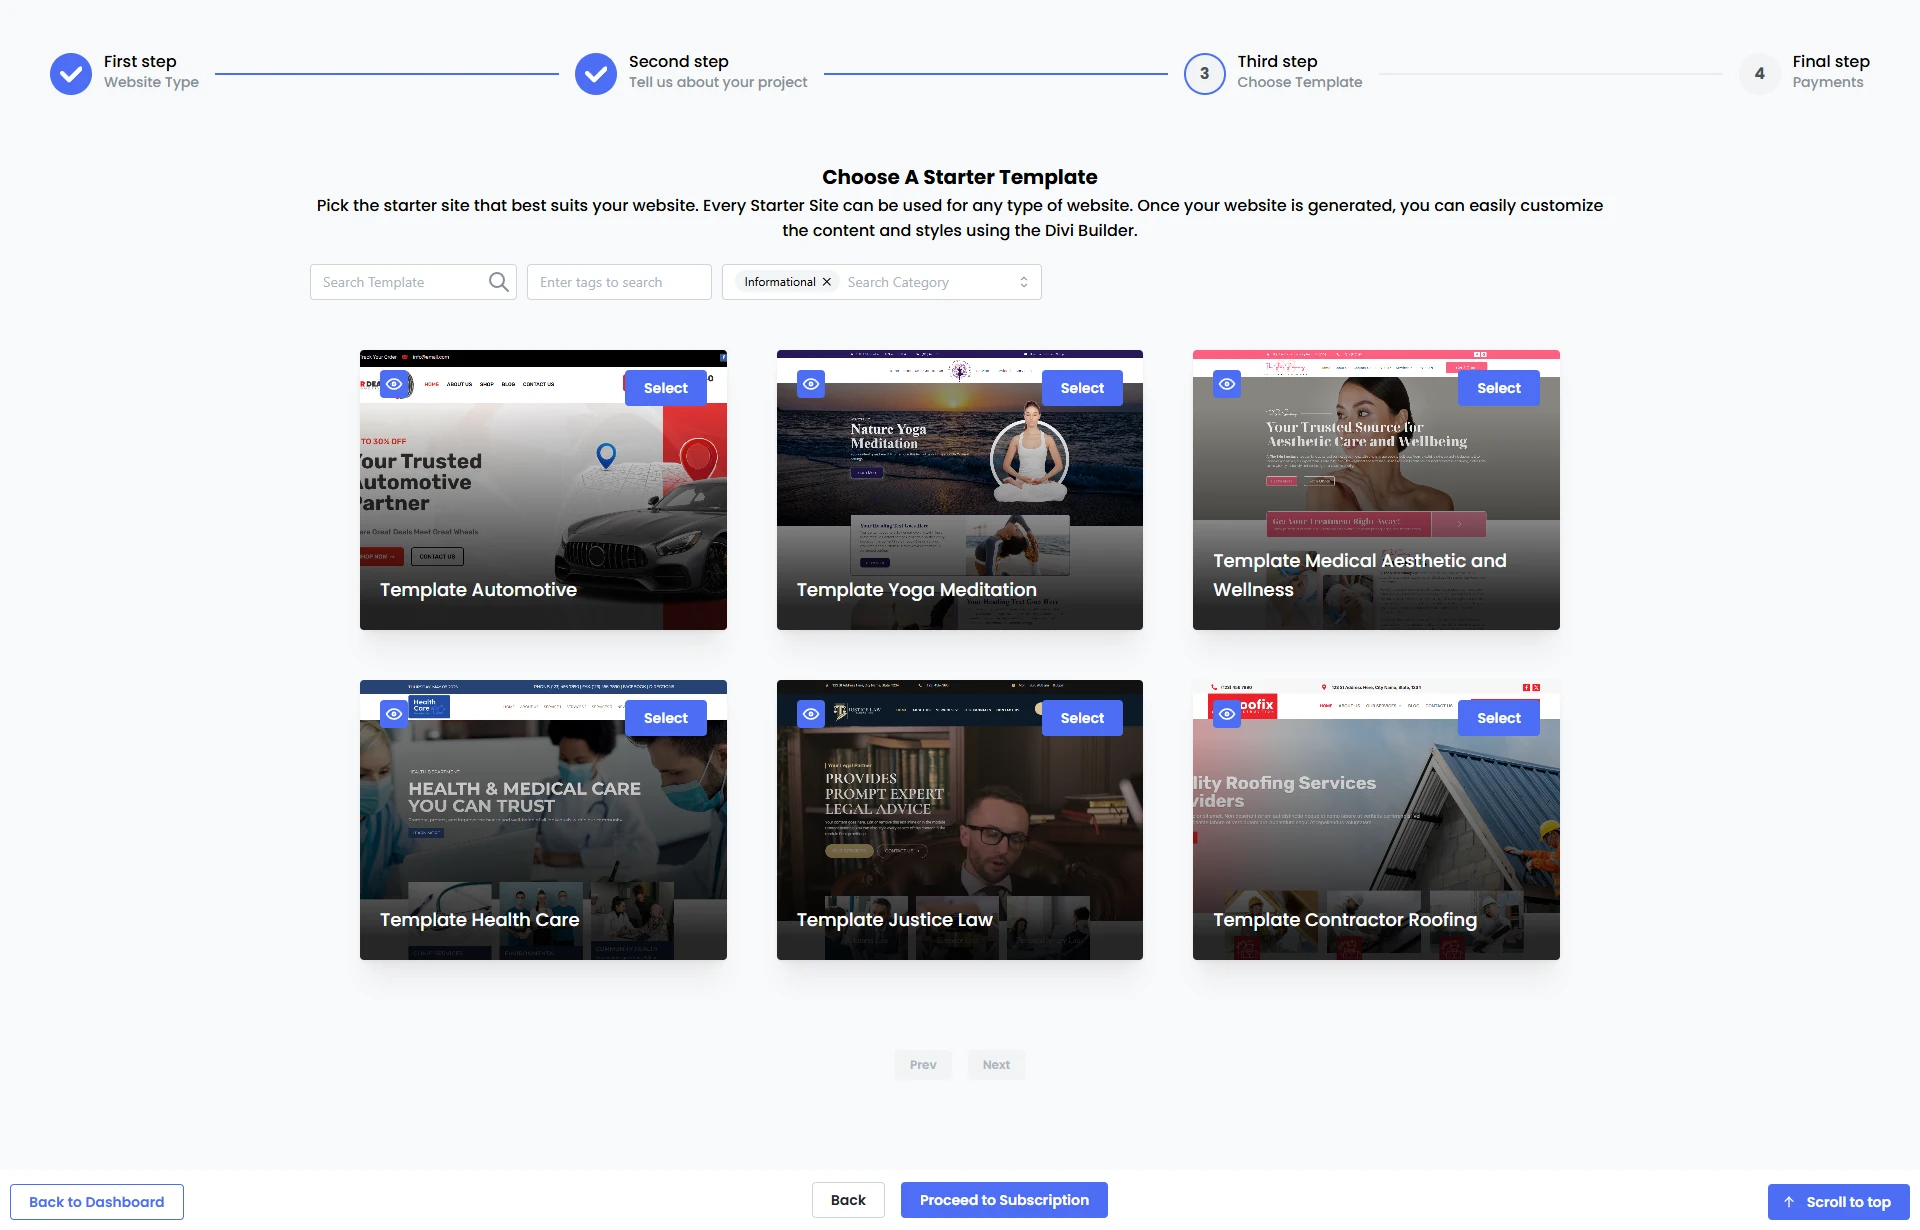Open the Template Contractor Roofing title
The height and width of the screenshot is (1230, 1920).
pos(1345,920)
